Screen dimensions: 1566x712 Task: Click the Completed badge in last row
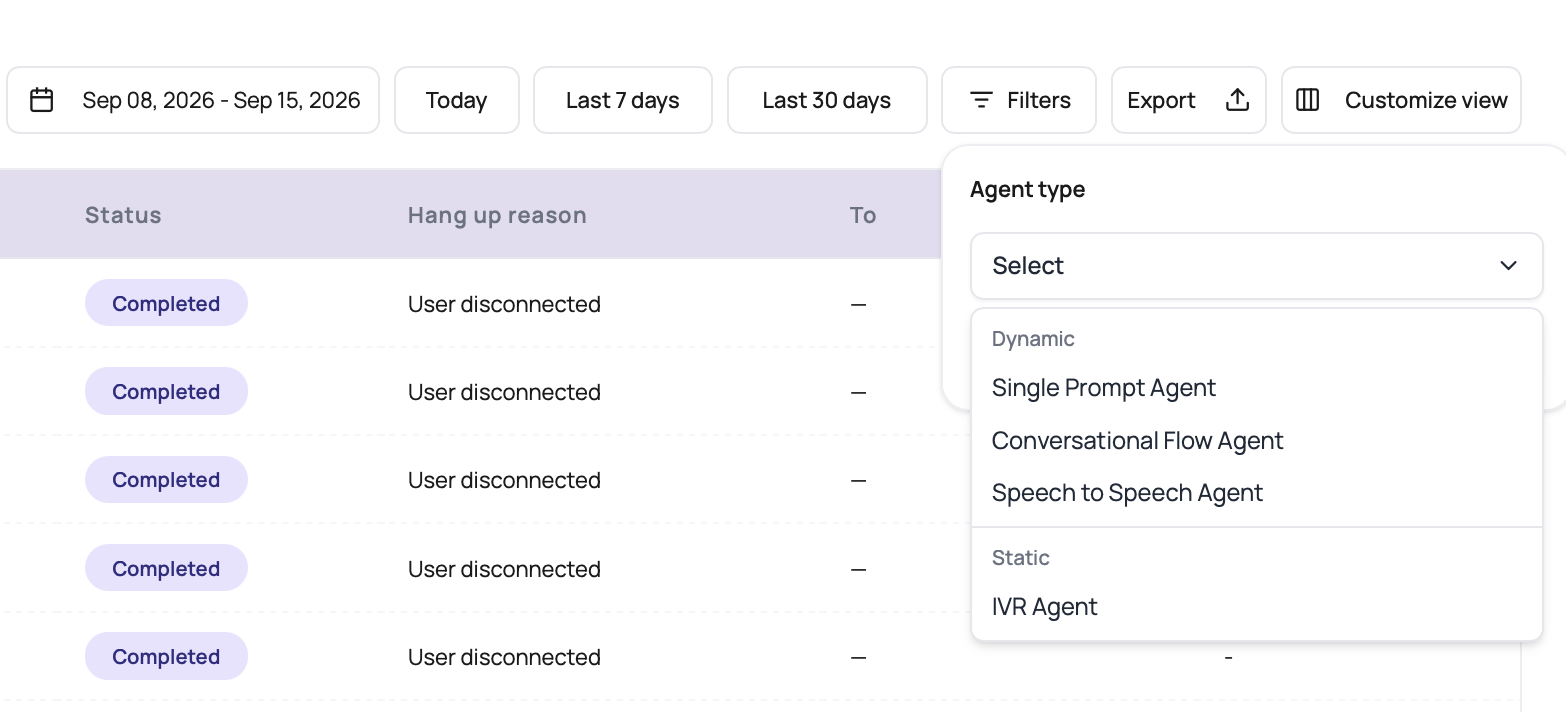tap(166, 657)
